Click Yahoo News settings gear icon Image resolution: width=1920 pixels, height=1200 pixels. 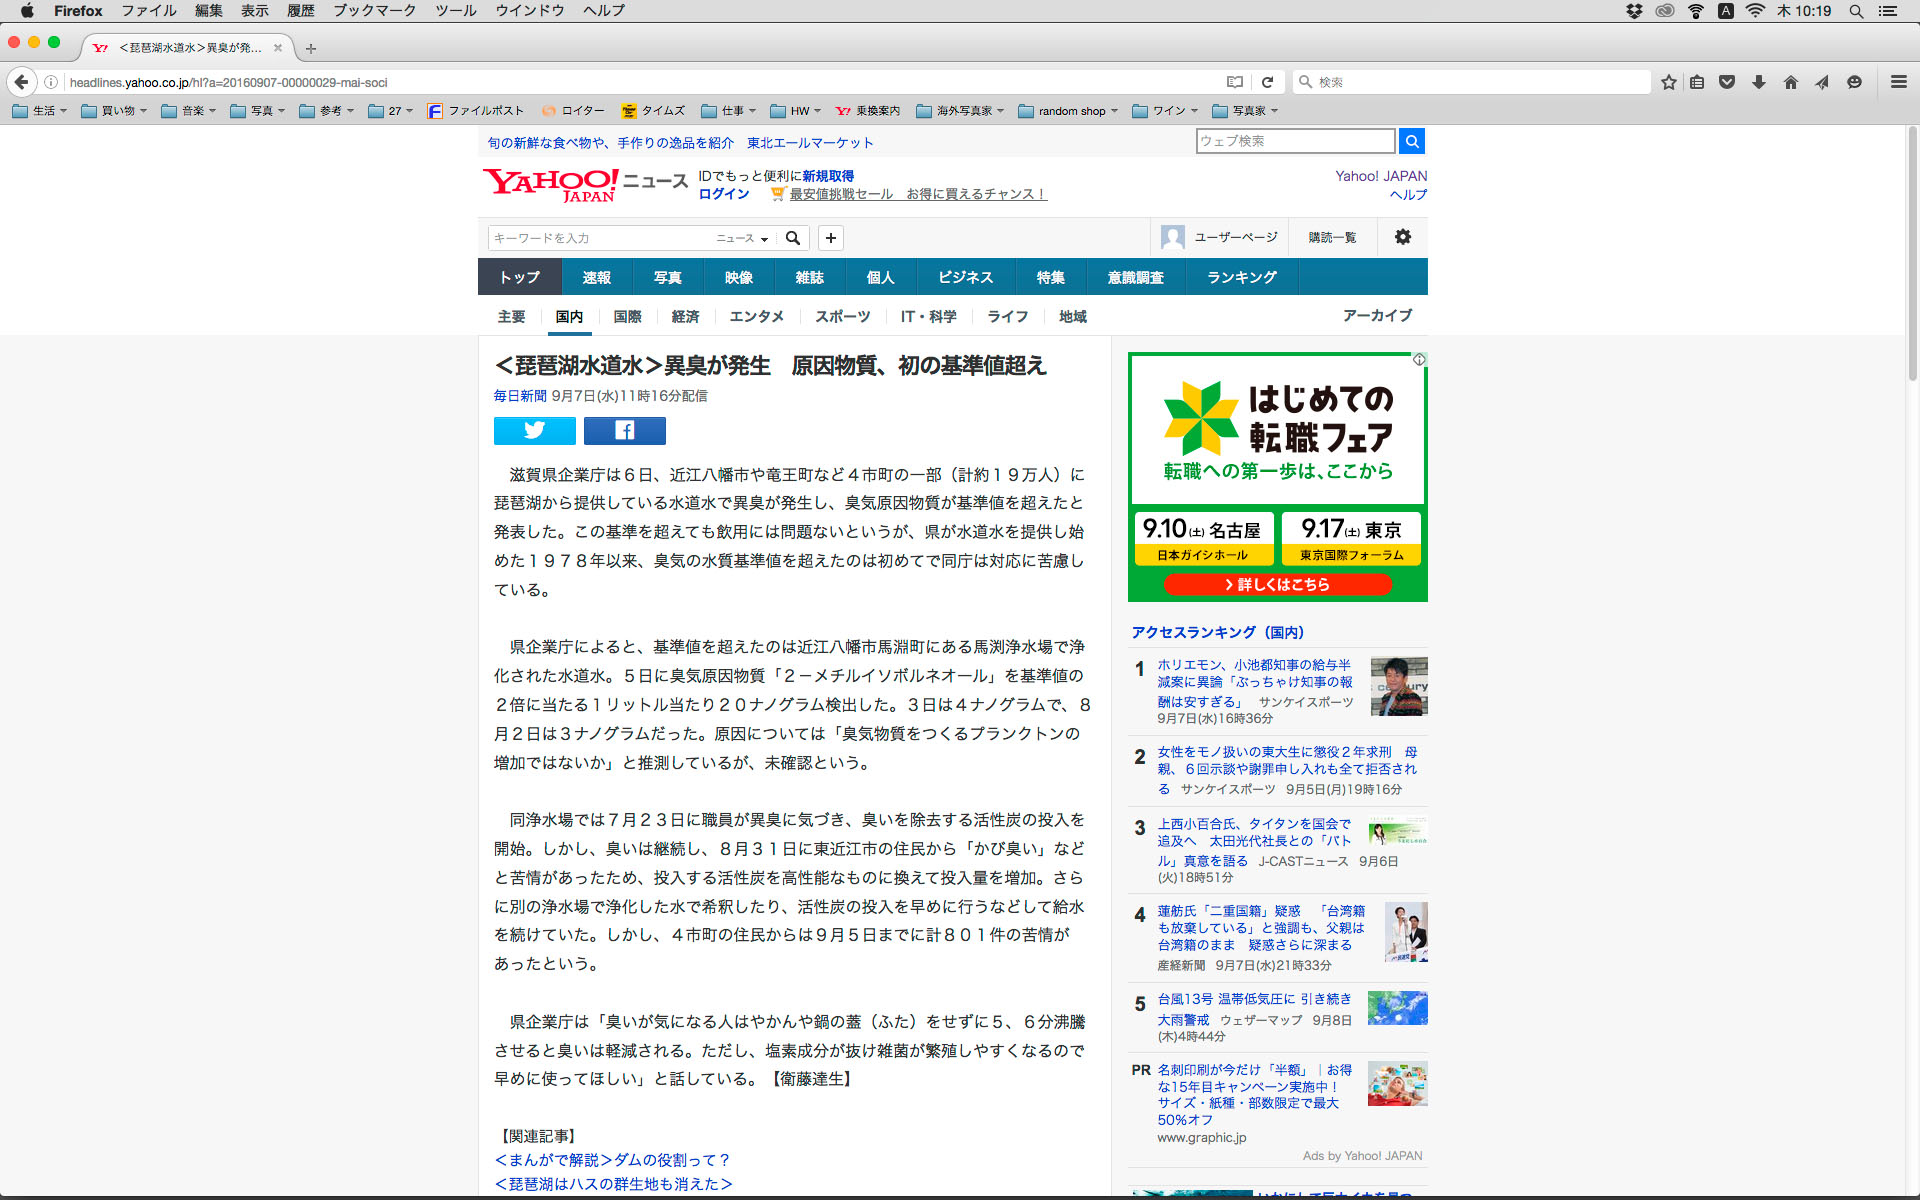coord(1402,237)
